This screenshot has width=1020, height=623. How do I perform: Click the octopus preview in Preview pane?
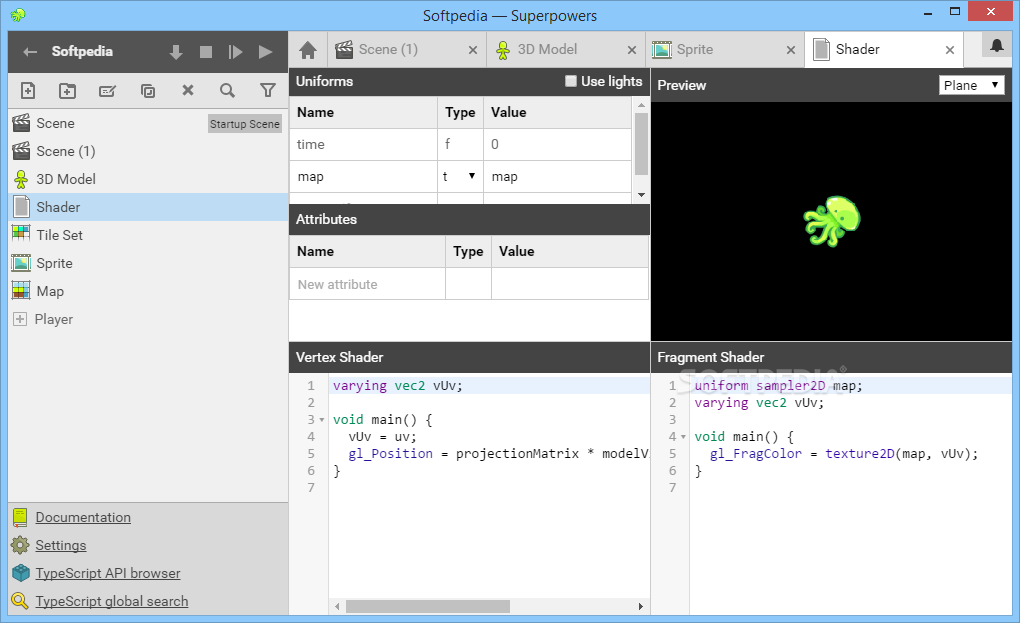point(832,221)
